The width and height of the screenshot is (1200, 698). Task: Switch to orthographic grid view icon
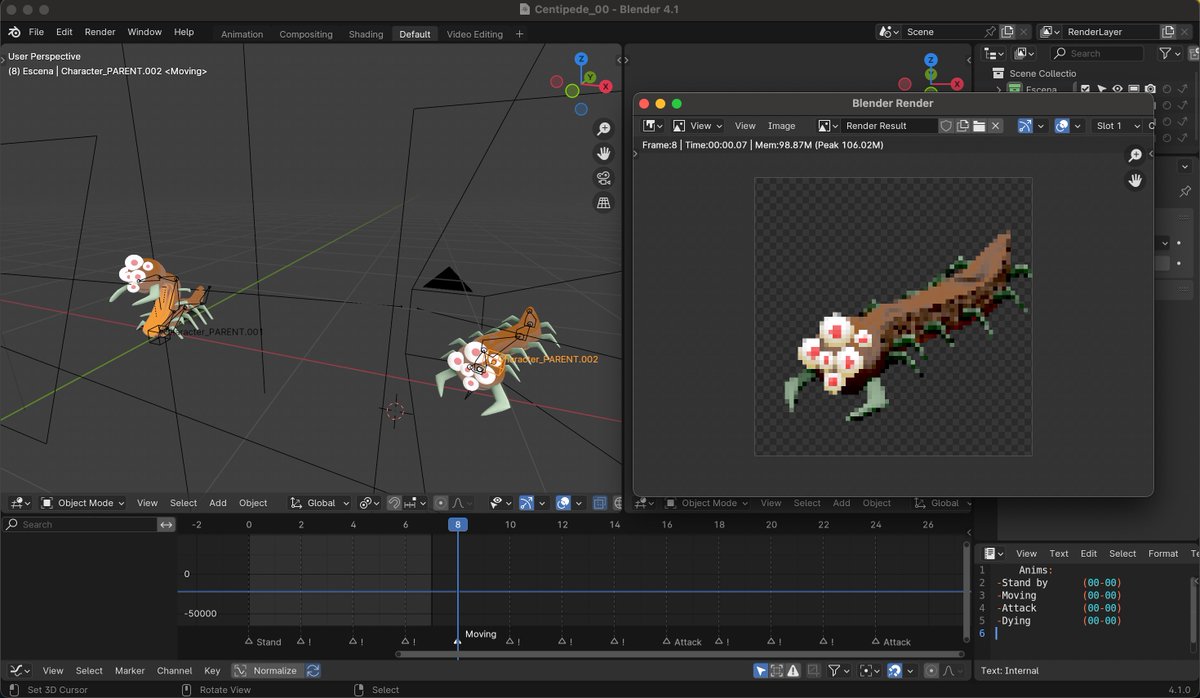tap(604, 203)
